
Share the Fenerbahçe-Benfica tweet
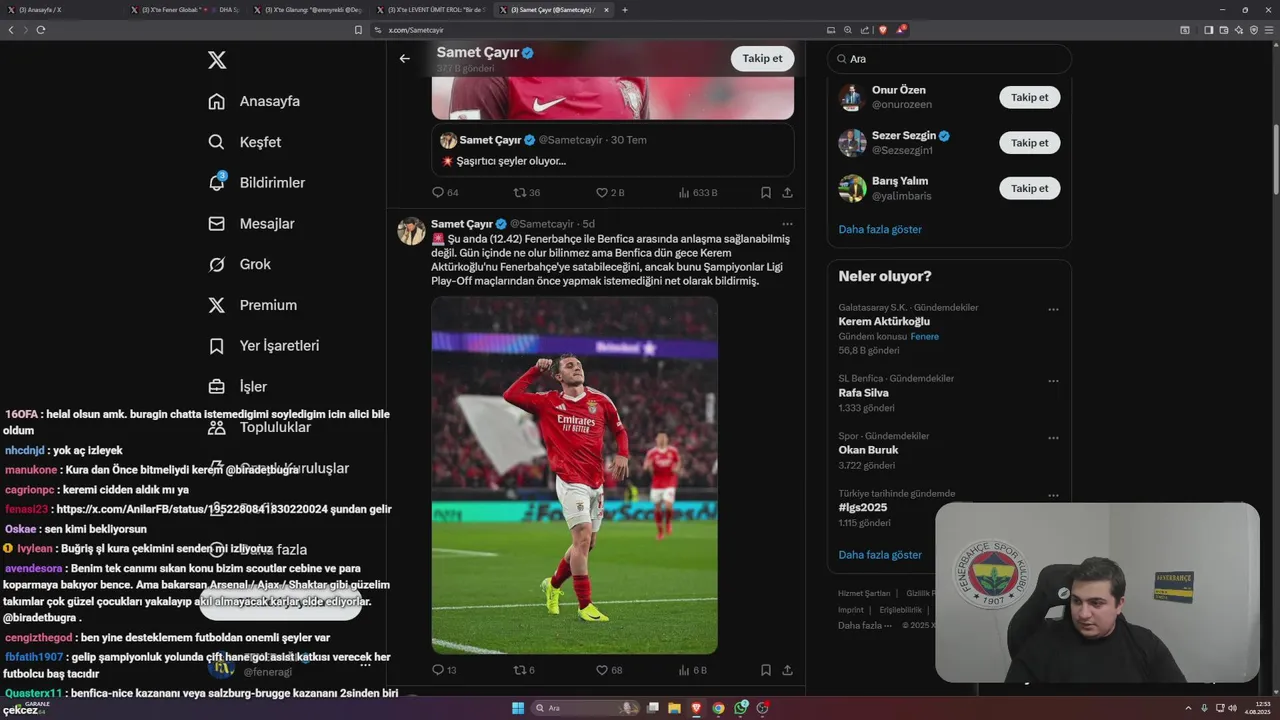(x=787, y=670)
